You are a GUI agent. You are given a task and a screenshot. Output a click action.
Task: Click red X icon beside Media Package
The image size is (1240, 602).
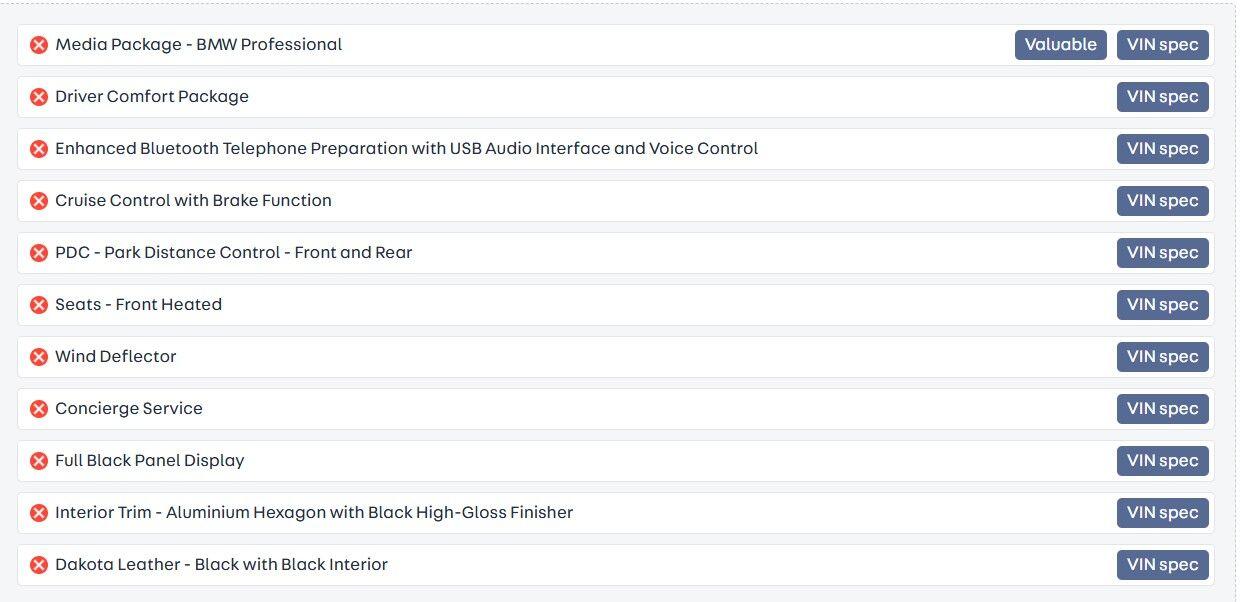(x=39, y=45)
